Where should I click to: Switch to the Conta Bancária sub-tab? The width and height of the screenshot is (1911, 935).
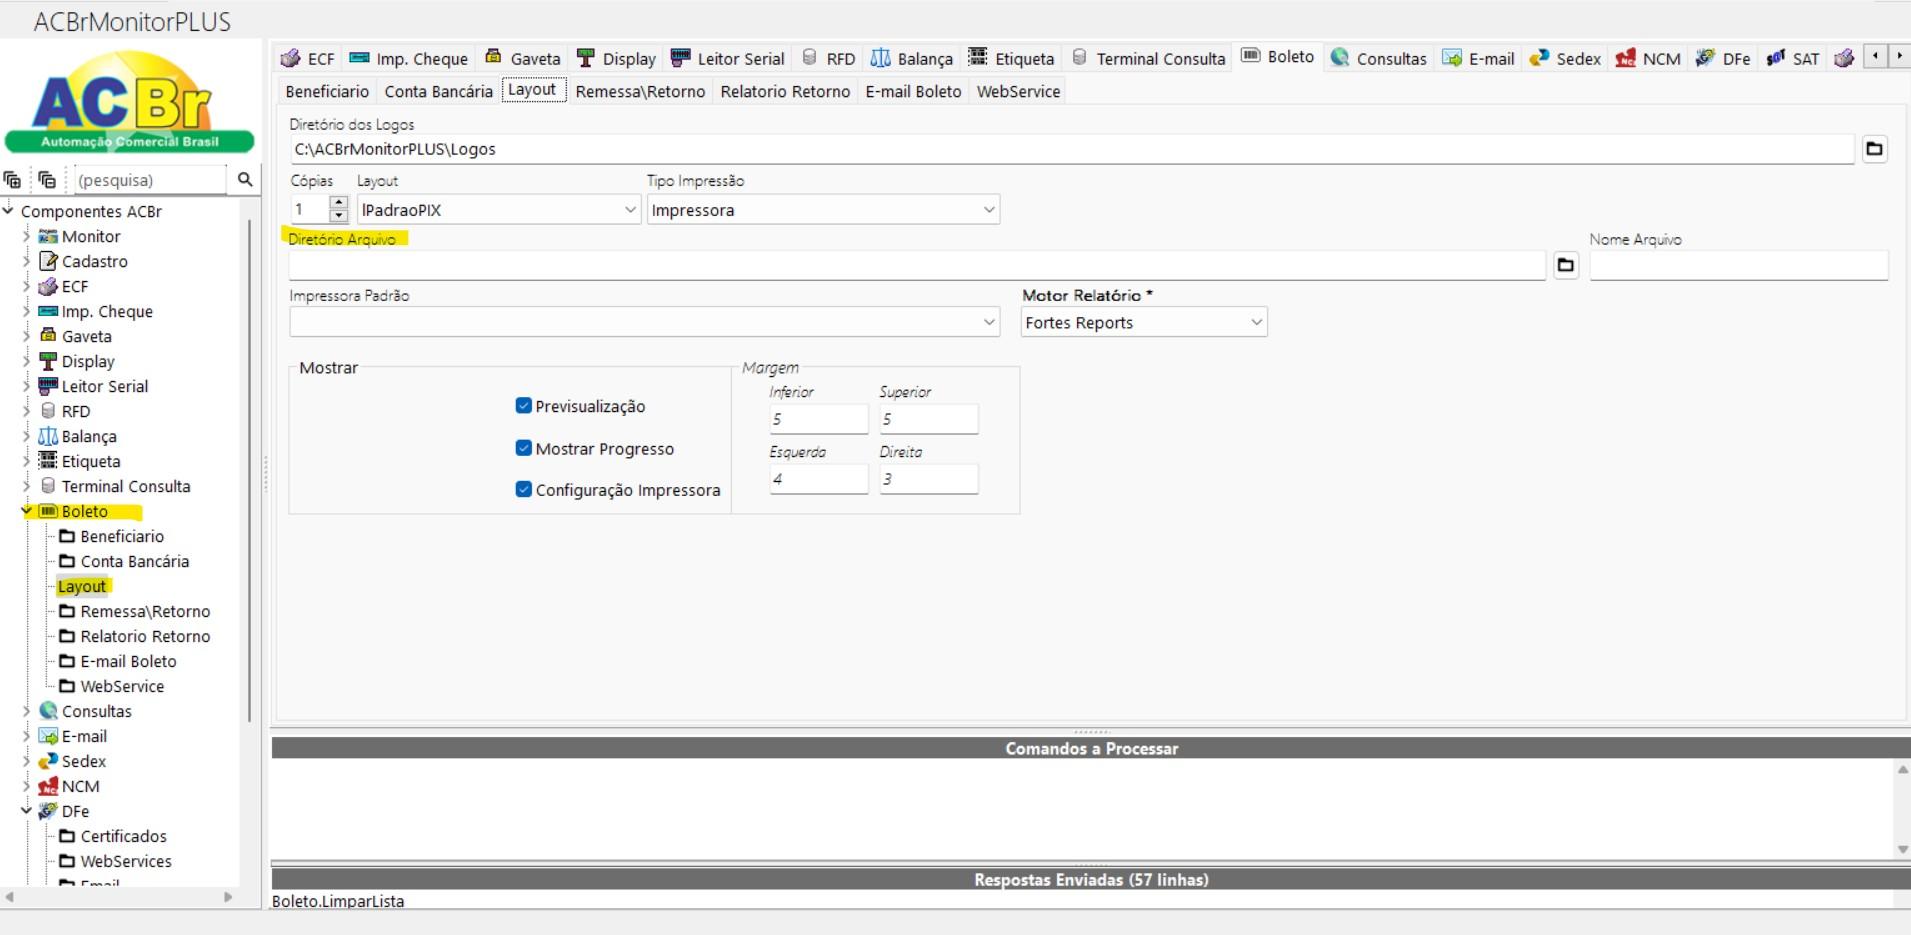pos(438,91)
